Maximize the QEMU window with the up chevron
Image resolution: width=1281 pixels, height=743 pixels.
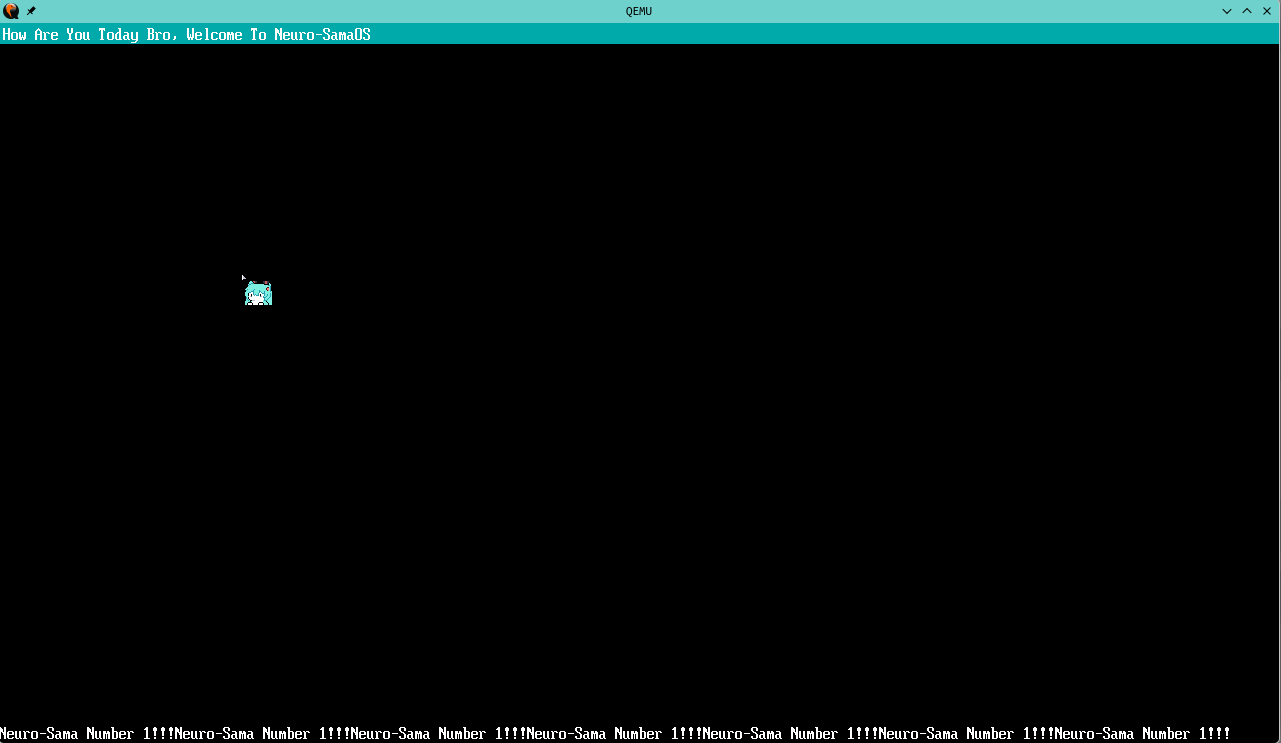(x=1247, y=11)
